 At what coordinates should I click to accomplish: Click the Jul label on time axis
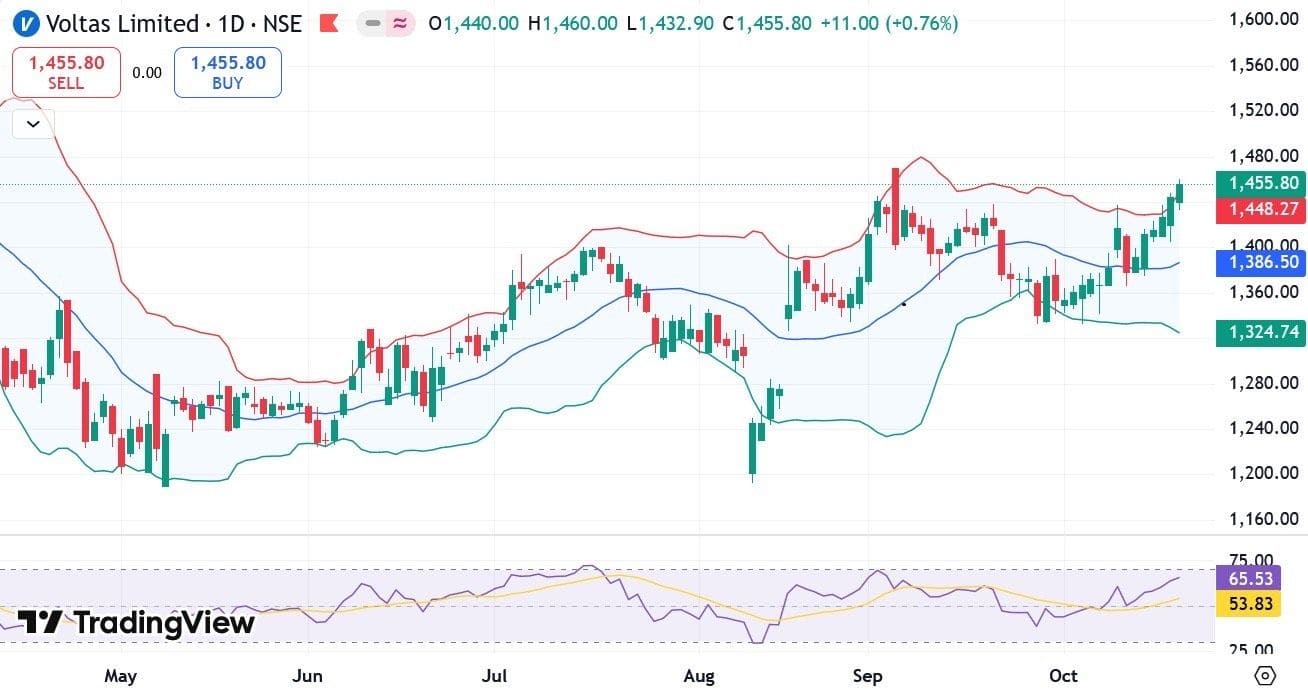(x=494, y=676)
